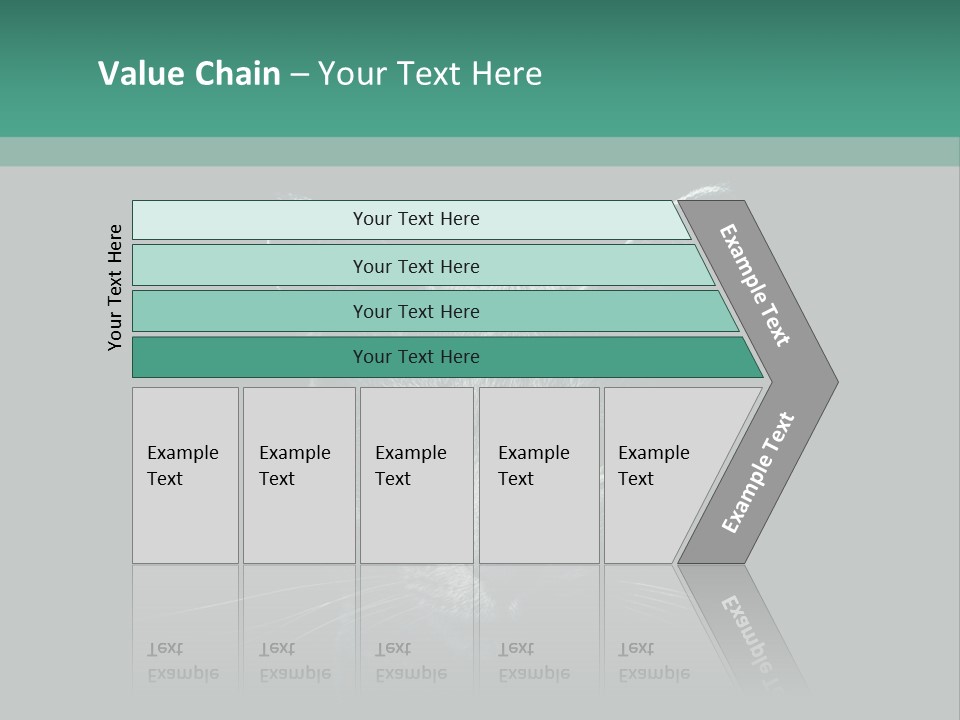Select the topmost lightest "Your Text Here" bar

click(415, 219)
